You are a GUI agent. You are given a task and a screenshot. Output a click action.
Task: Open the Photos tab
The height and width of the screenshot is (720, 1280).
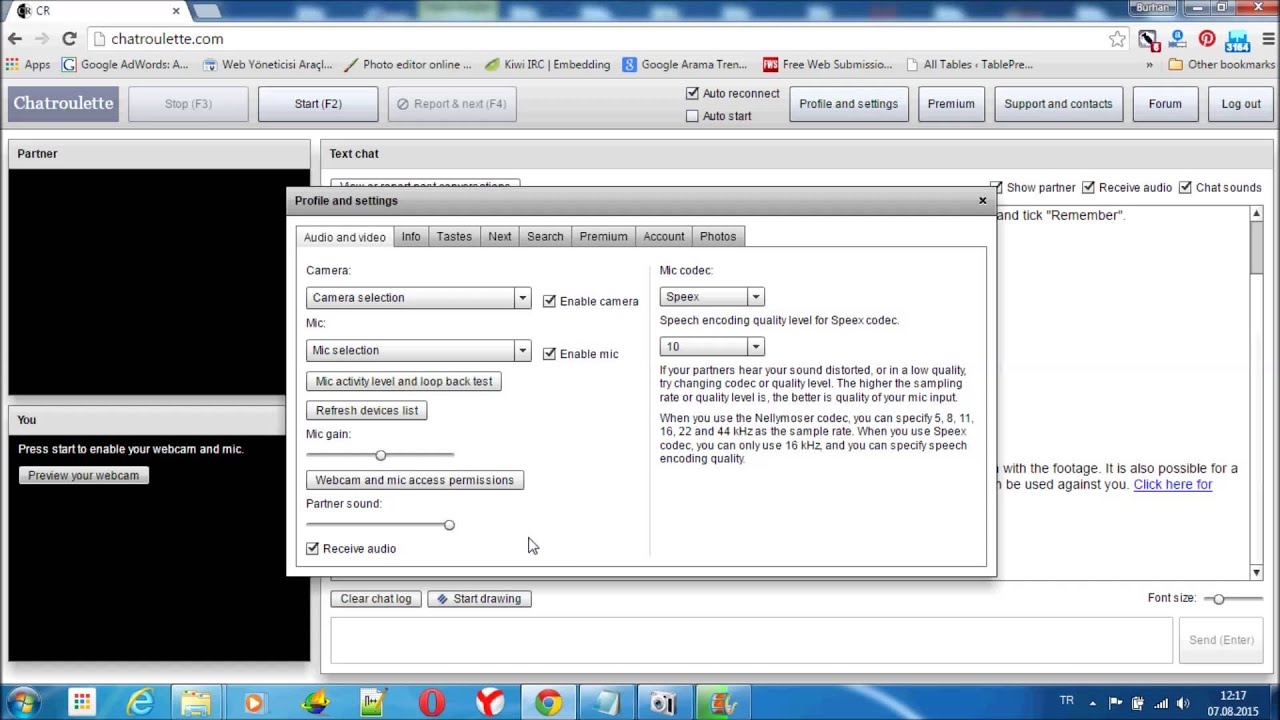(x=718, y=237)
